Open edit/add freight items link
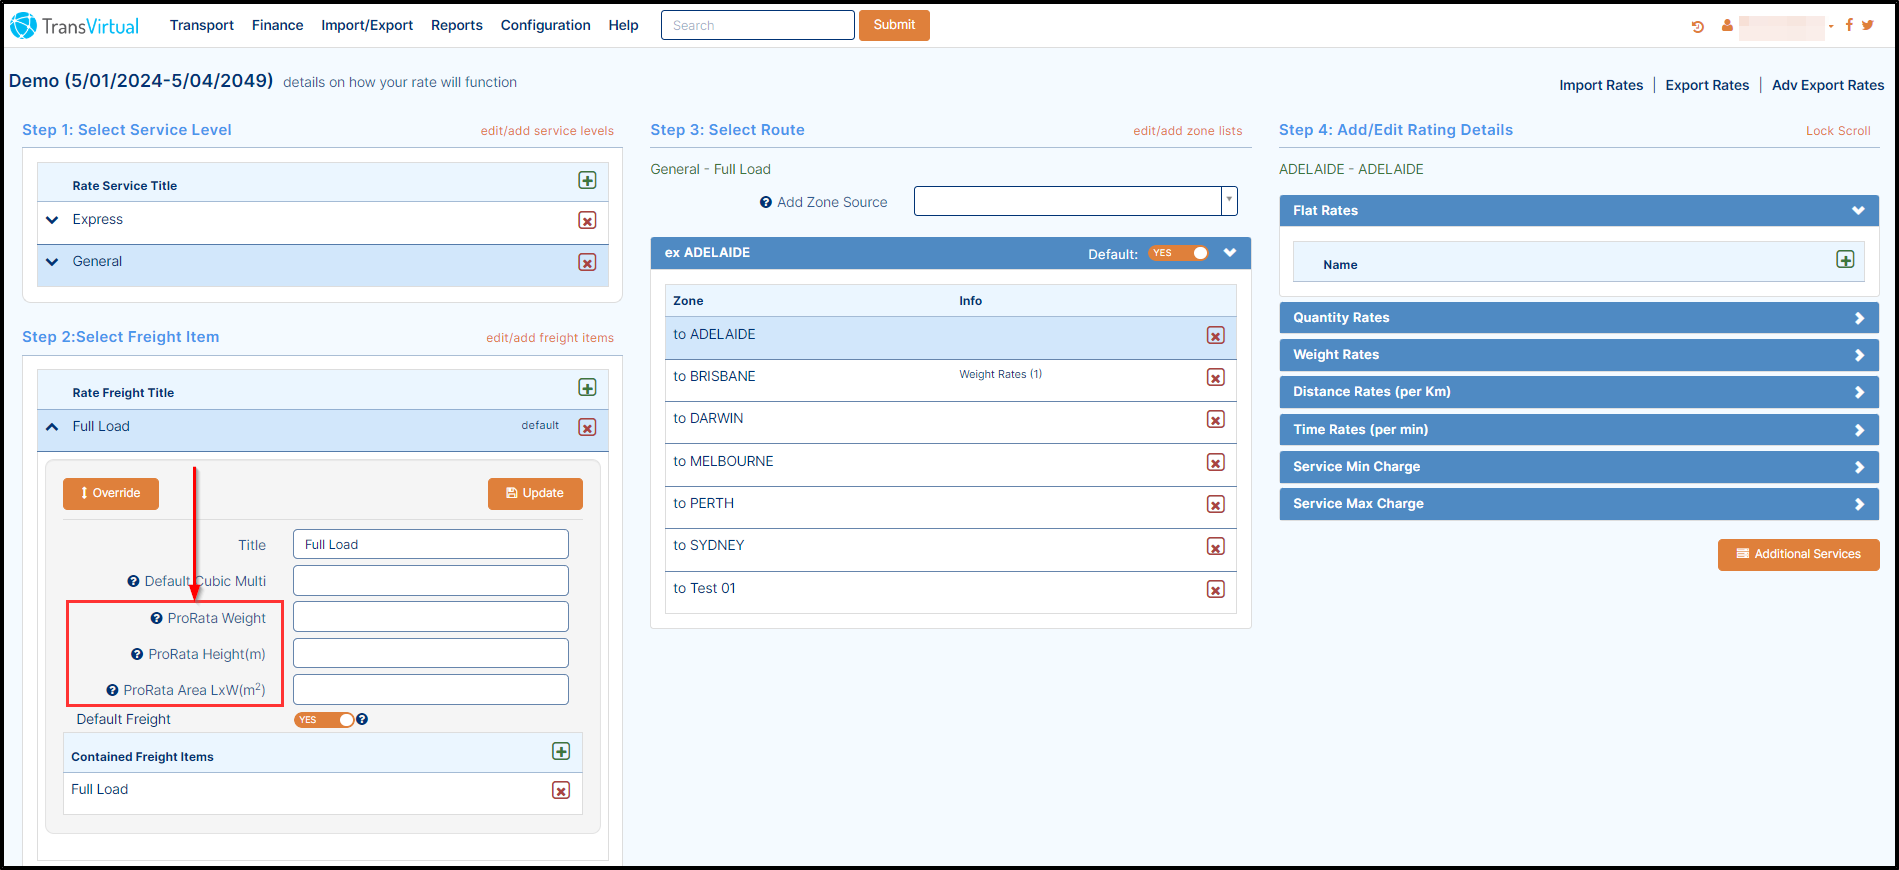 [x=550, y=338]
